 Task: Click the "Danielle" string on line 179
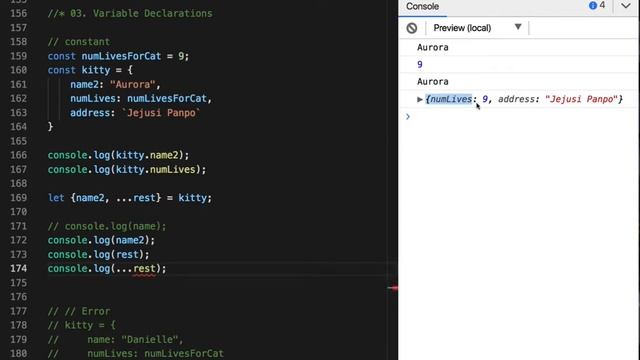pyautogui.click(x=149, y=340)
